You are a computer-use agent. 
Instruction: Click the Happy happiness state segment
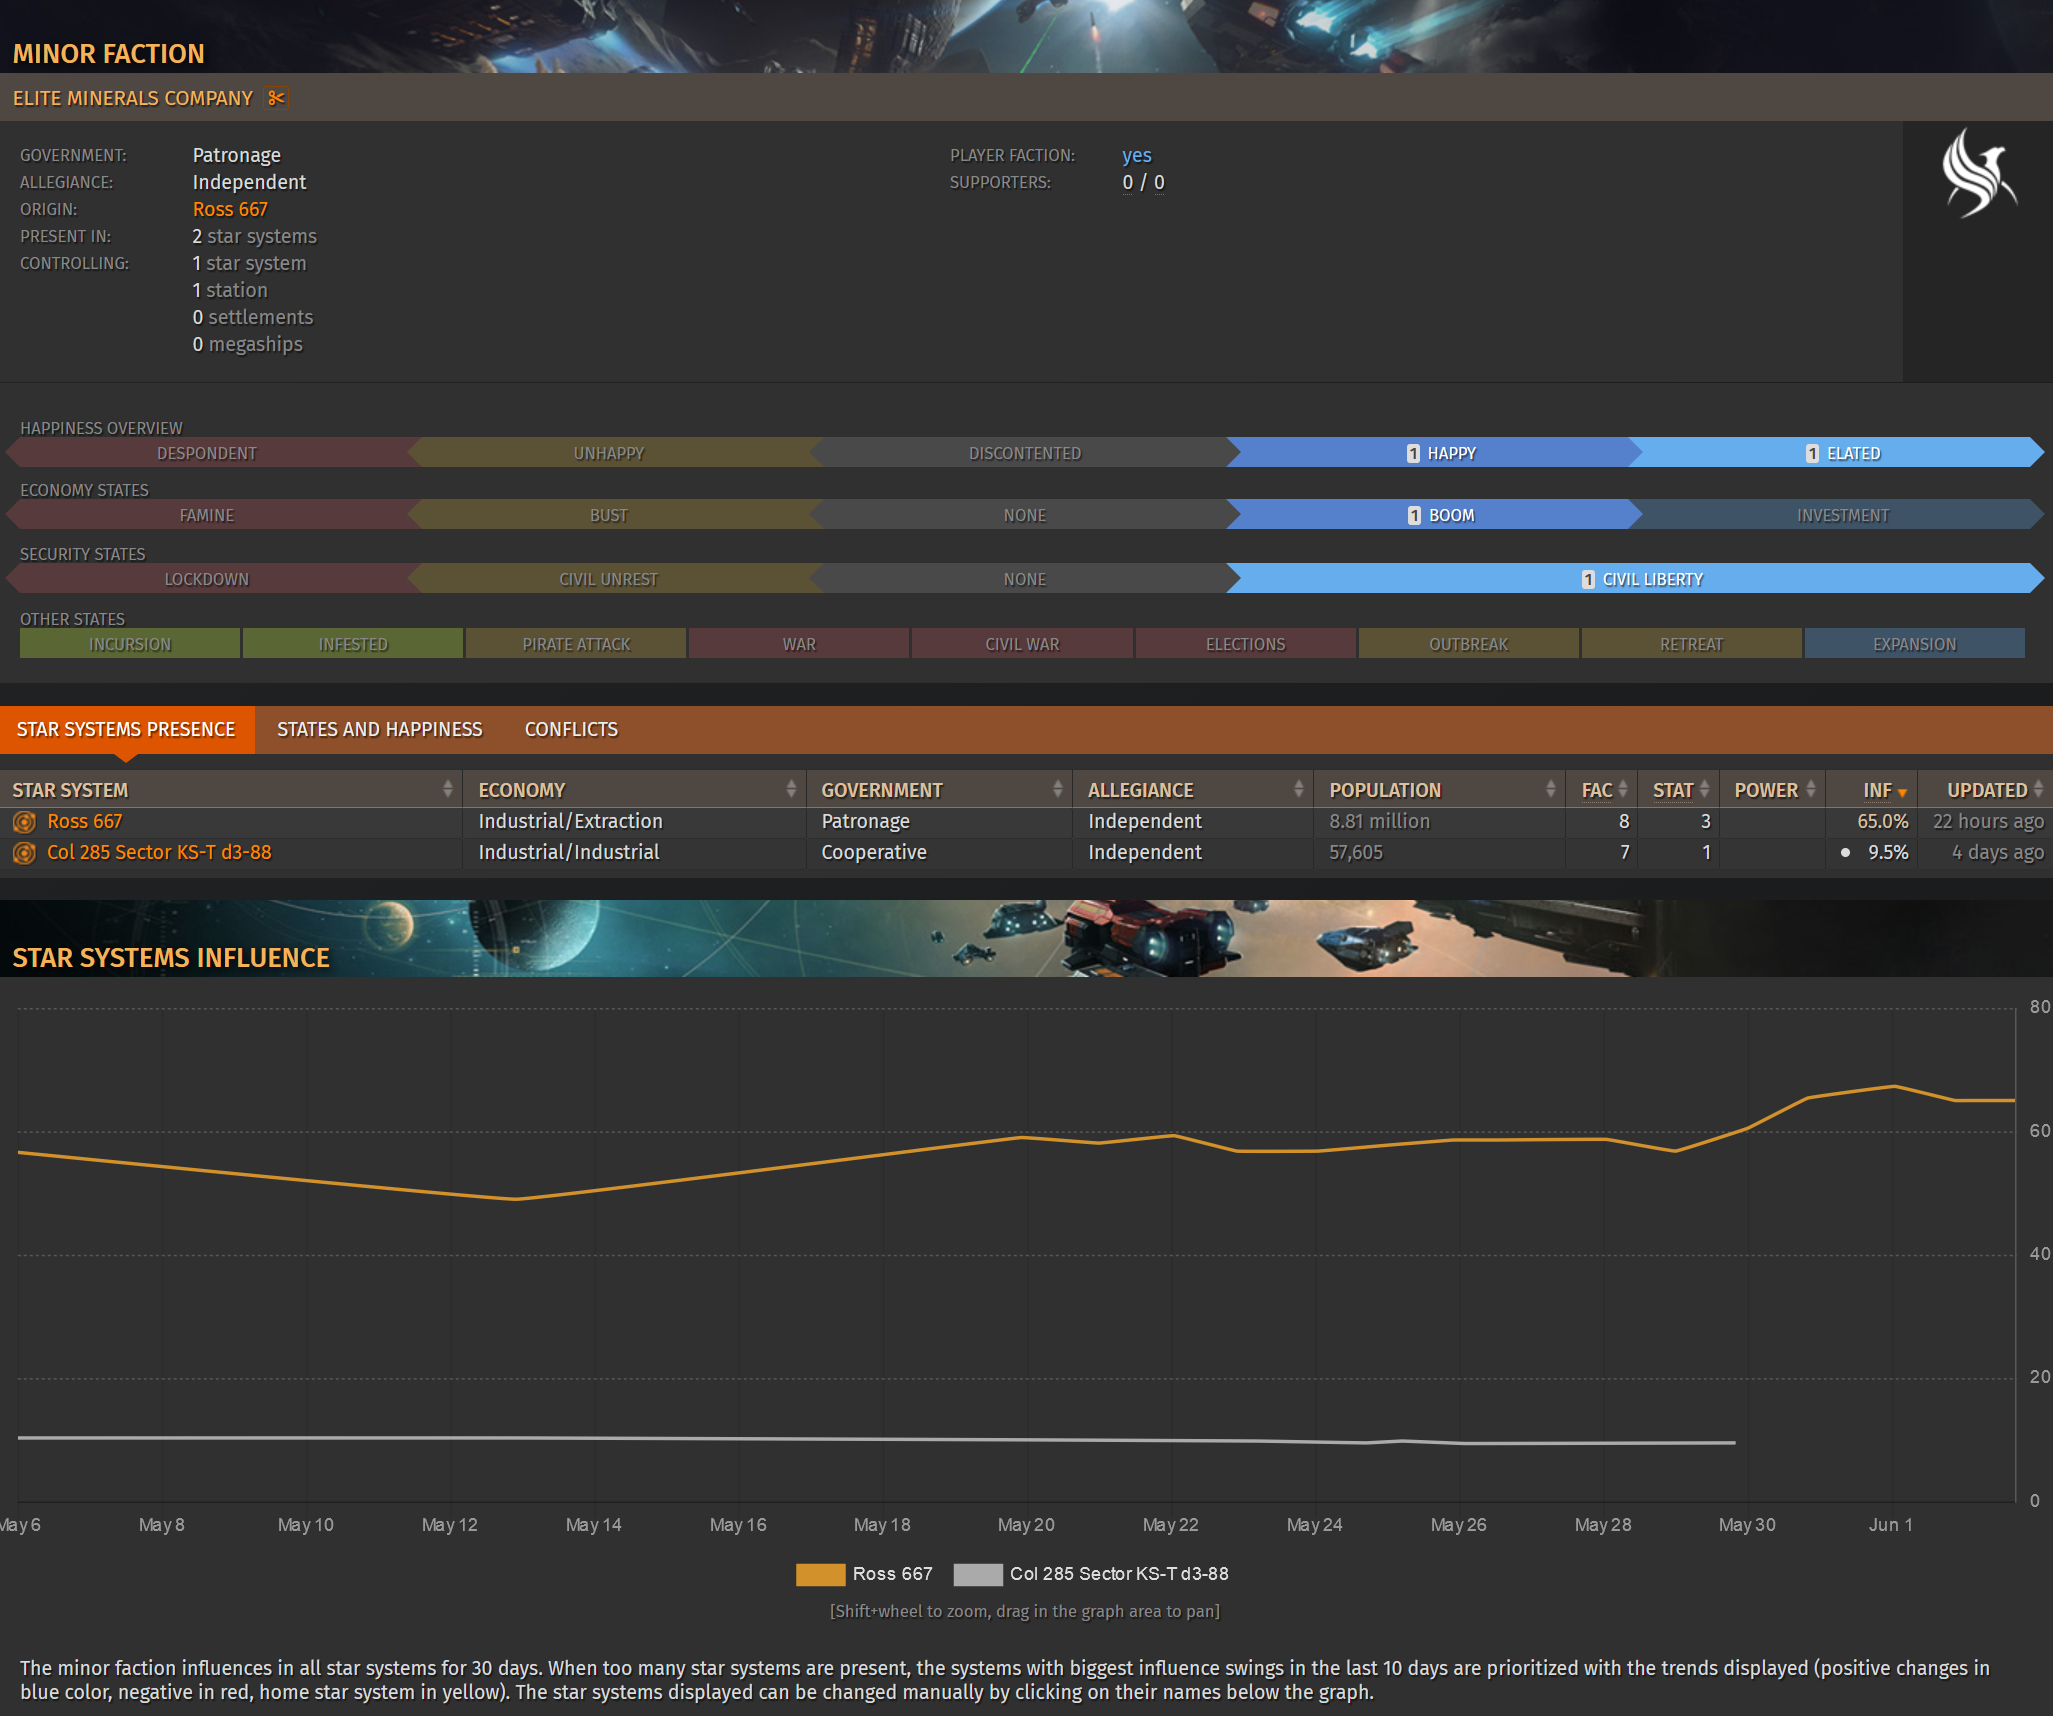pos(1434,453)
